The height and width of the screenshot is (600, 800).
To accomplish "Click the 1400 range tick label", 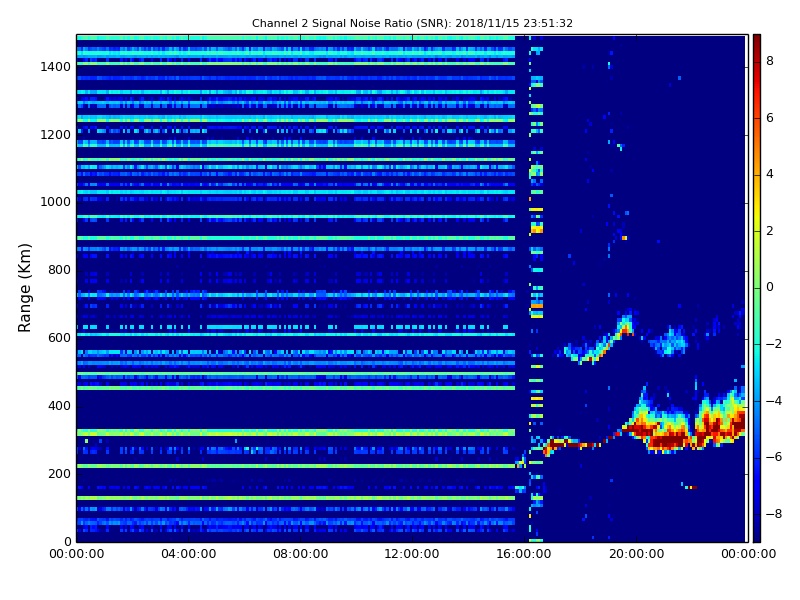I will tap(55, 67).
